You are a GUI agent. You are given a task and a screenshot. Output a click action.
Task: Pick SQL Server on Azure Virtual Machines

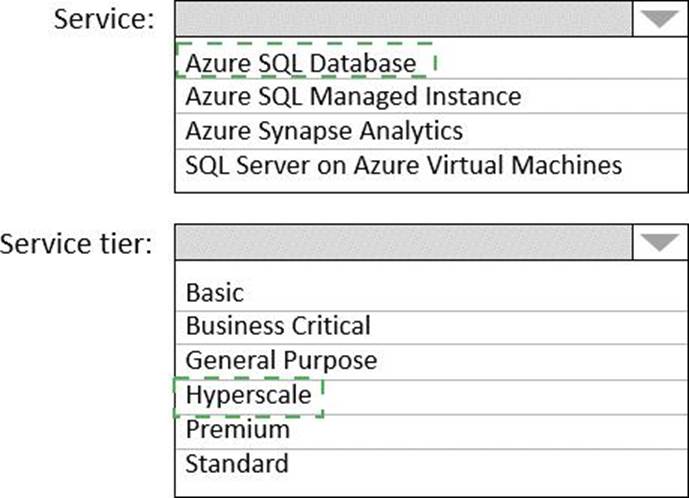coord(403,164)
